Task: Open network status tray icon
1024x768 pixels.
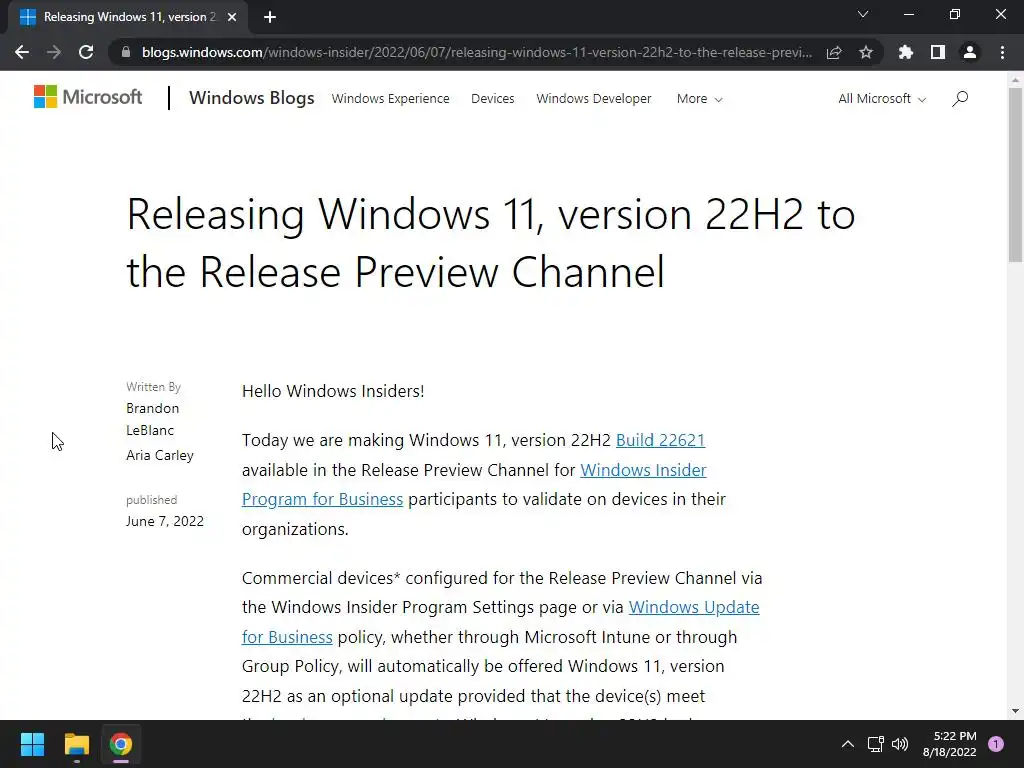Action: (x=876, y=744)
